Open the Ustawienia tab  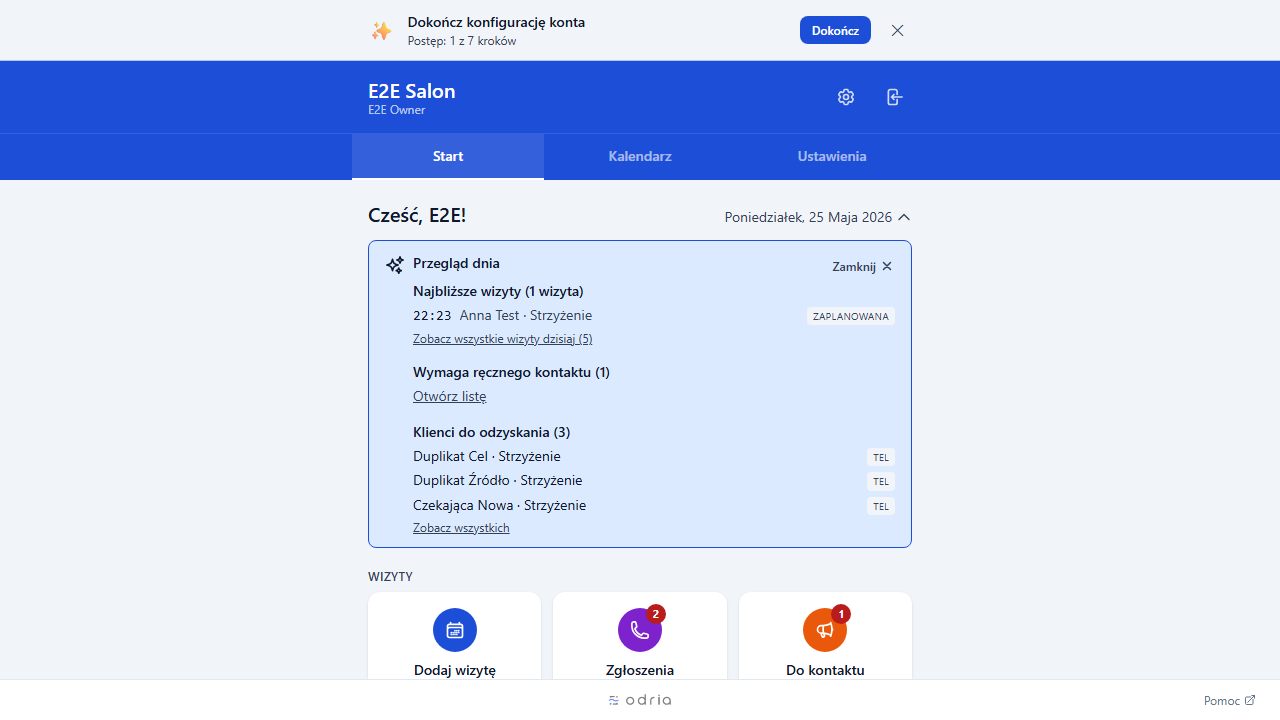(x=832, y=156)
